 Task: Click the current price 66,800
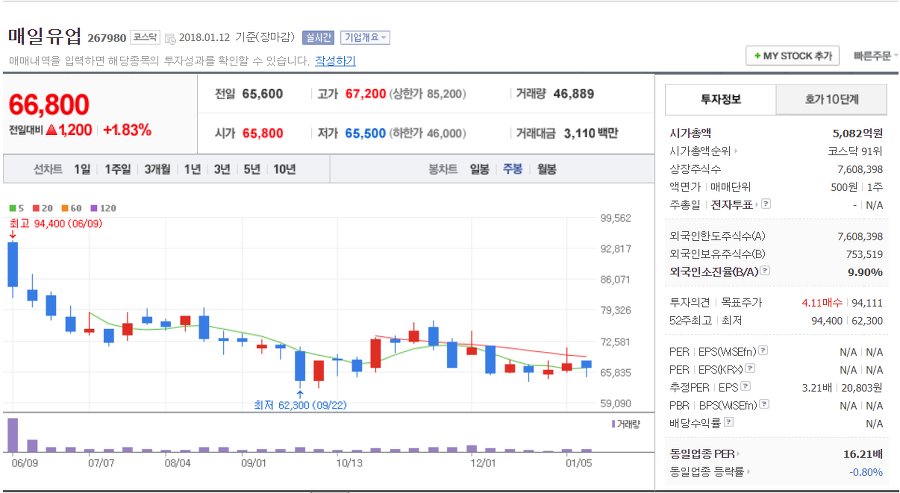[x=49, y=104]
